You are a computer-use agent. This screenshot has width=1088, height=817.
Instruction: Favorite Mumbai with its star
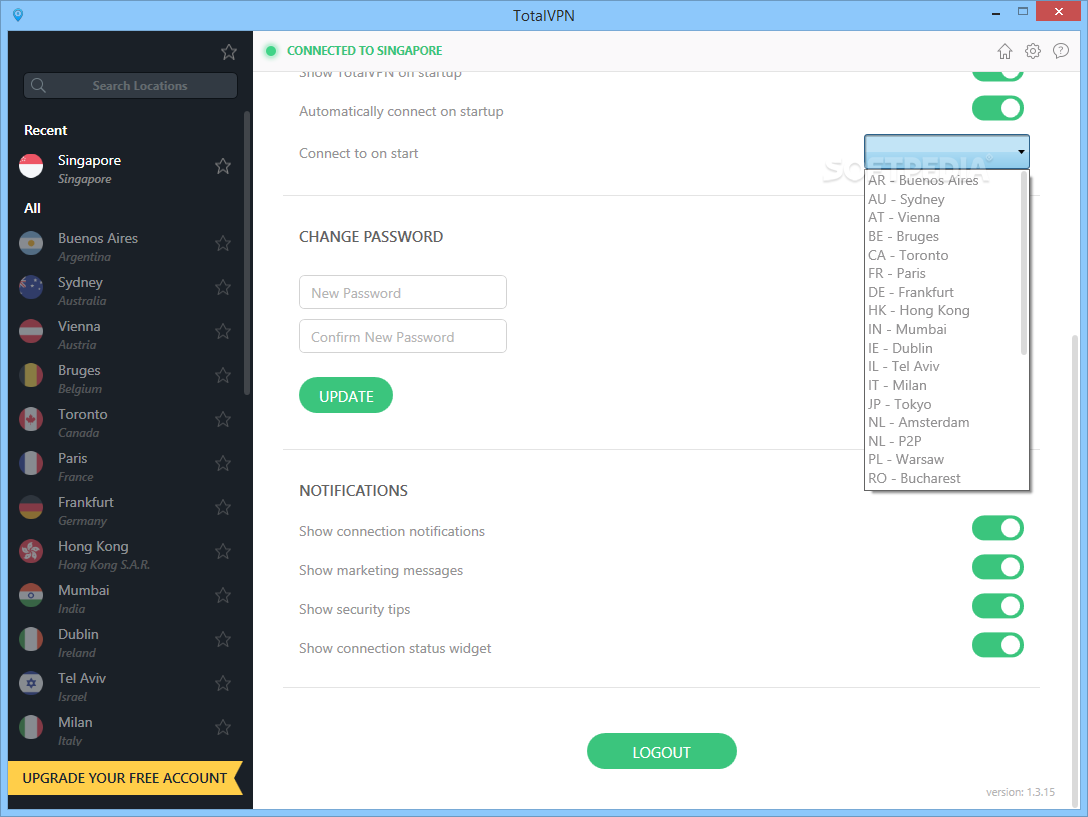point(223,596)
